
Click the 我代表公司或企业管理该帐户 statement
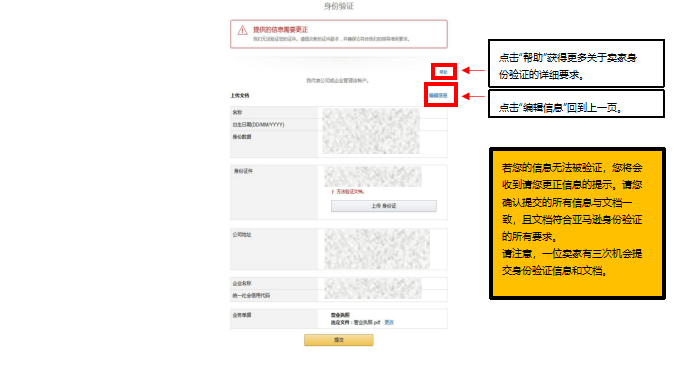click(338, 81)
